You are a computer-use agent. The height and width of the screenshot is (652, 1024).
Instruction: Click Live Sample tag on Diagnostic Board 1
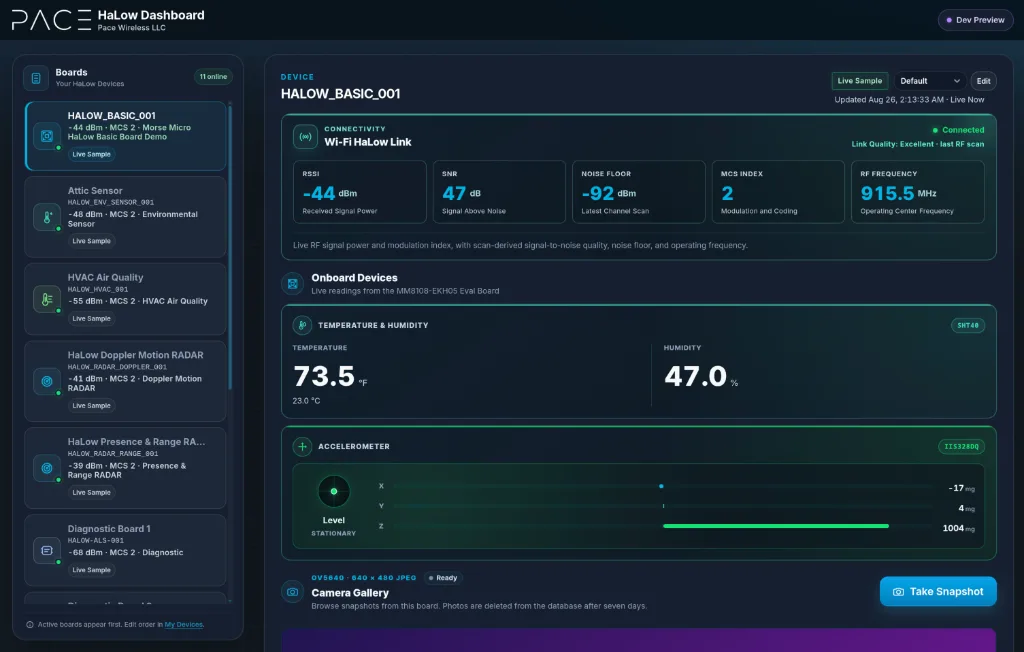tap(91, 570)
